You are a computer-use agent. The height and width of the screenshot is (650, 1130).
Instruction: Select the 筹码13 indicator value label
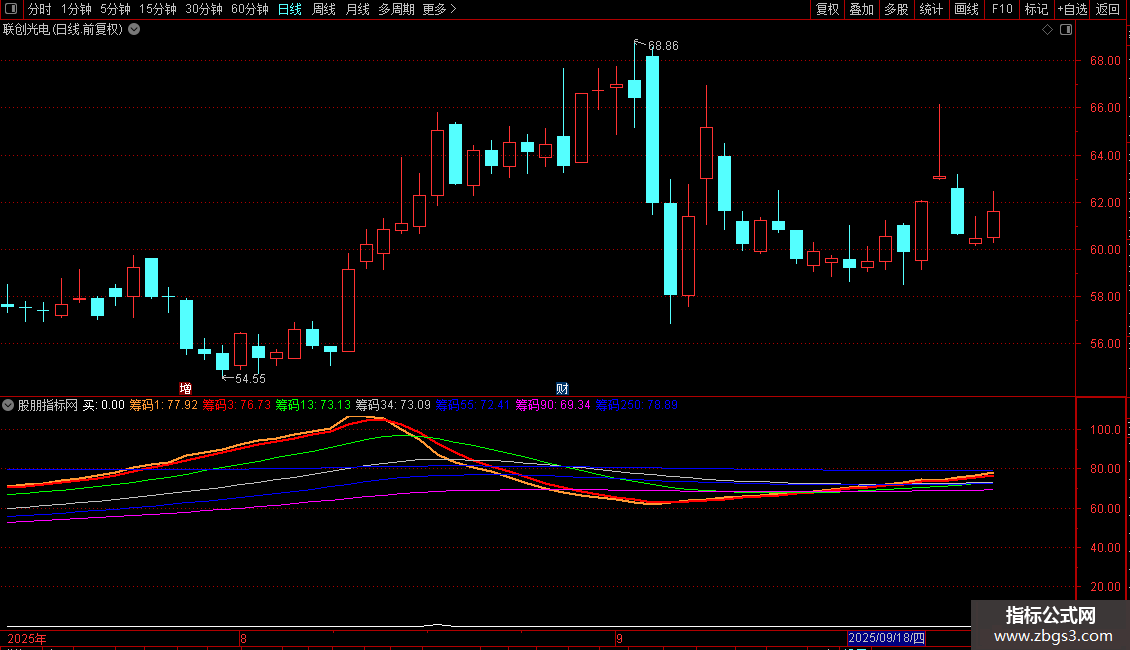click(x=313, y=405)
